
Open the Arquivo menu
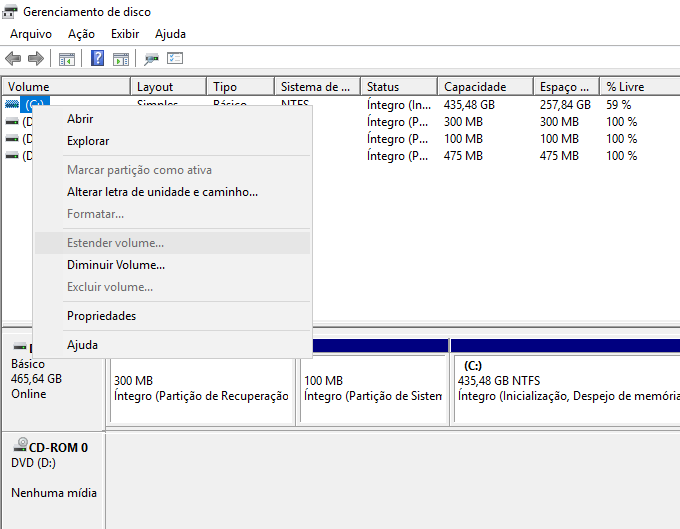tap(31, 34)
